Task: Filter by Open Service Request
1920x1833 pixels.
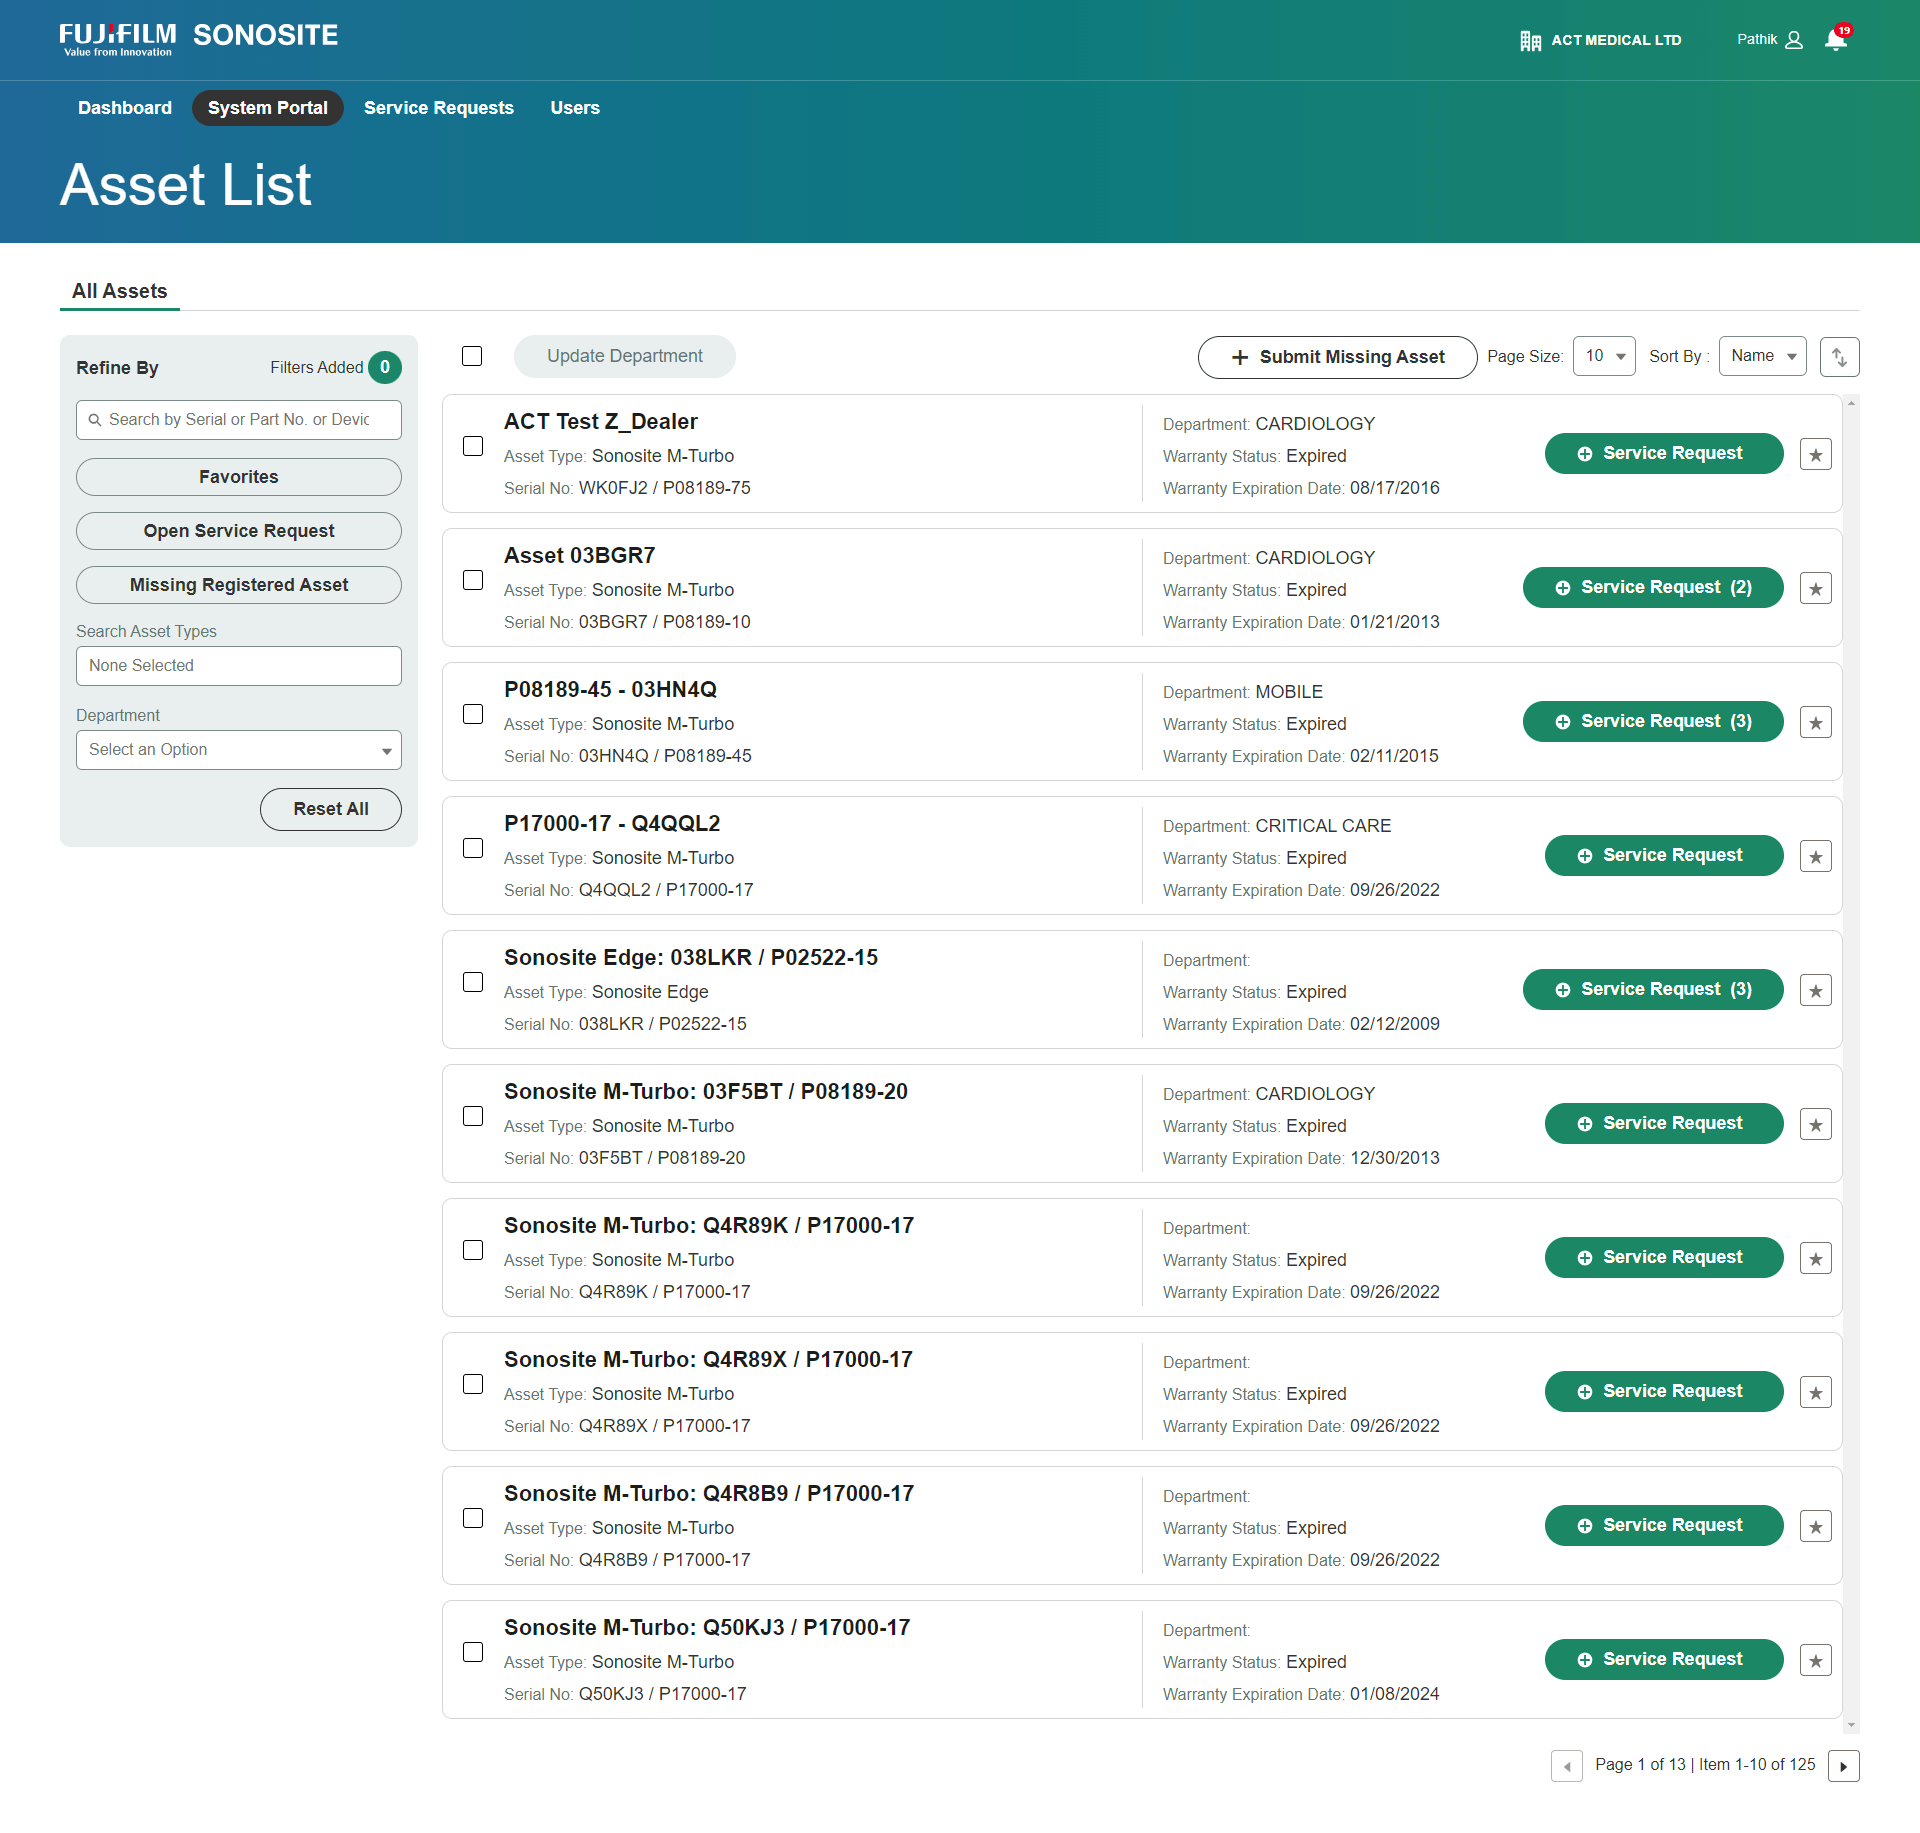Action: click(x=239, y=531)
